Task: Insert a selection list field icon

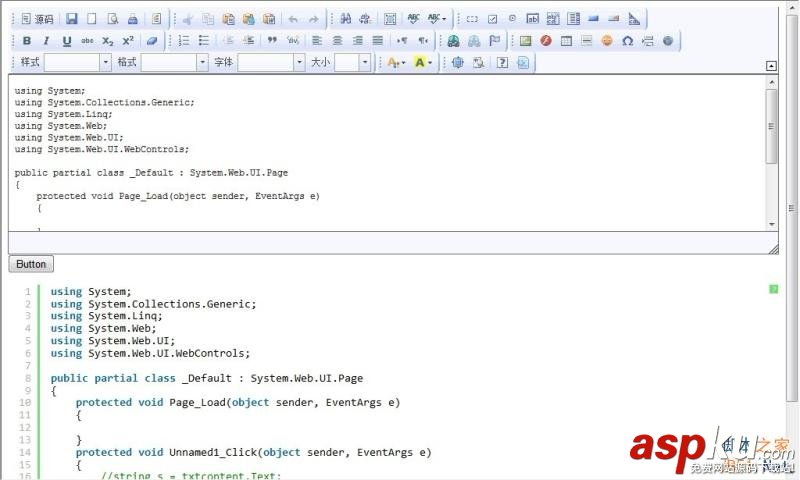Action: 573,19
